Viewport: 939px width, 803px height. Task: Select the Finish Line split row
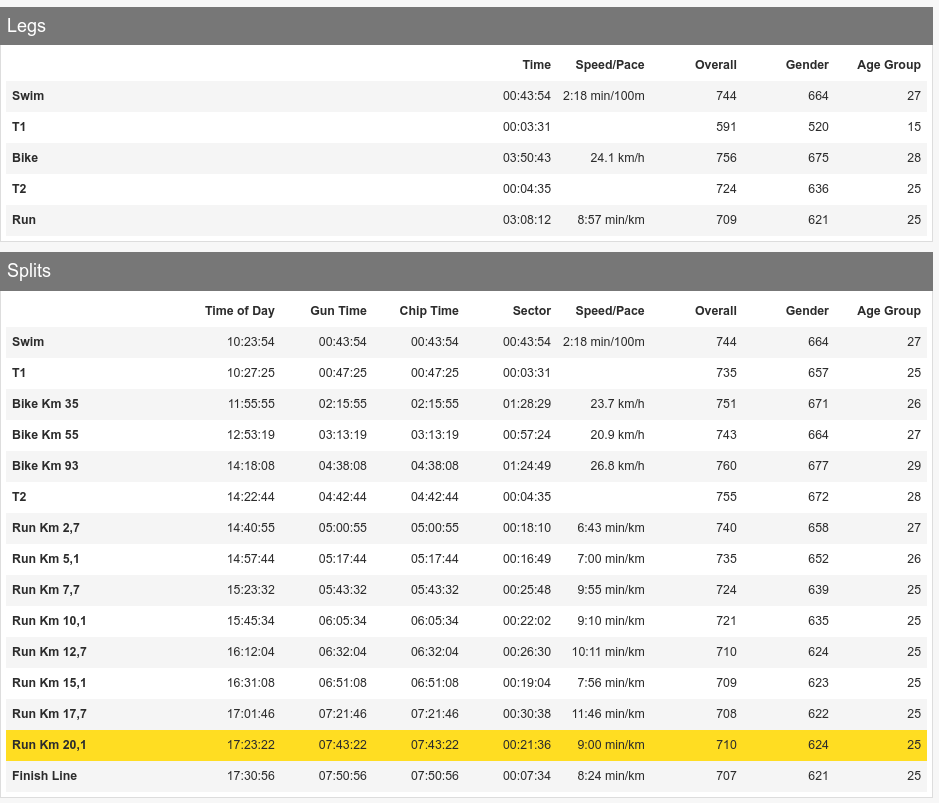pos(466,776)
